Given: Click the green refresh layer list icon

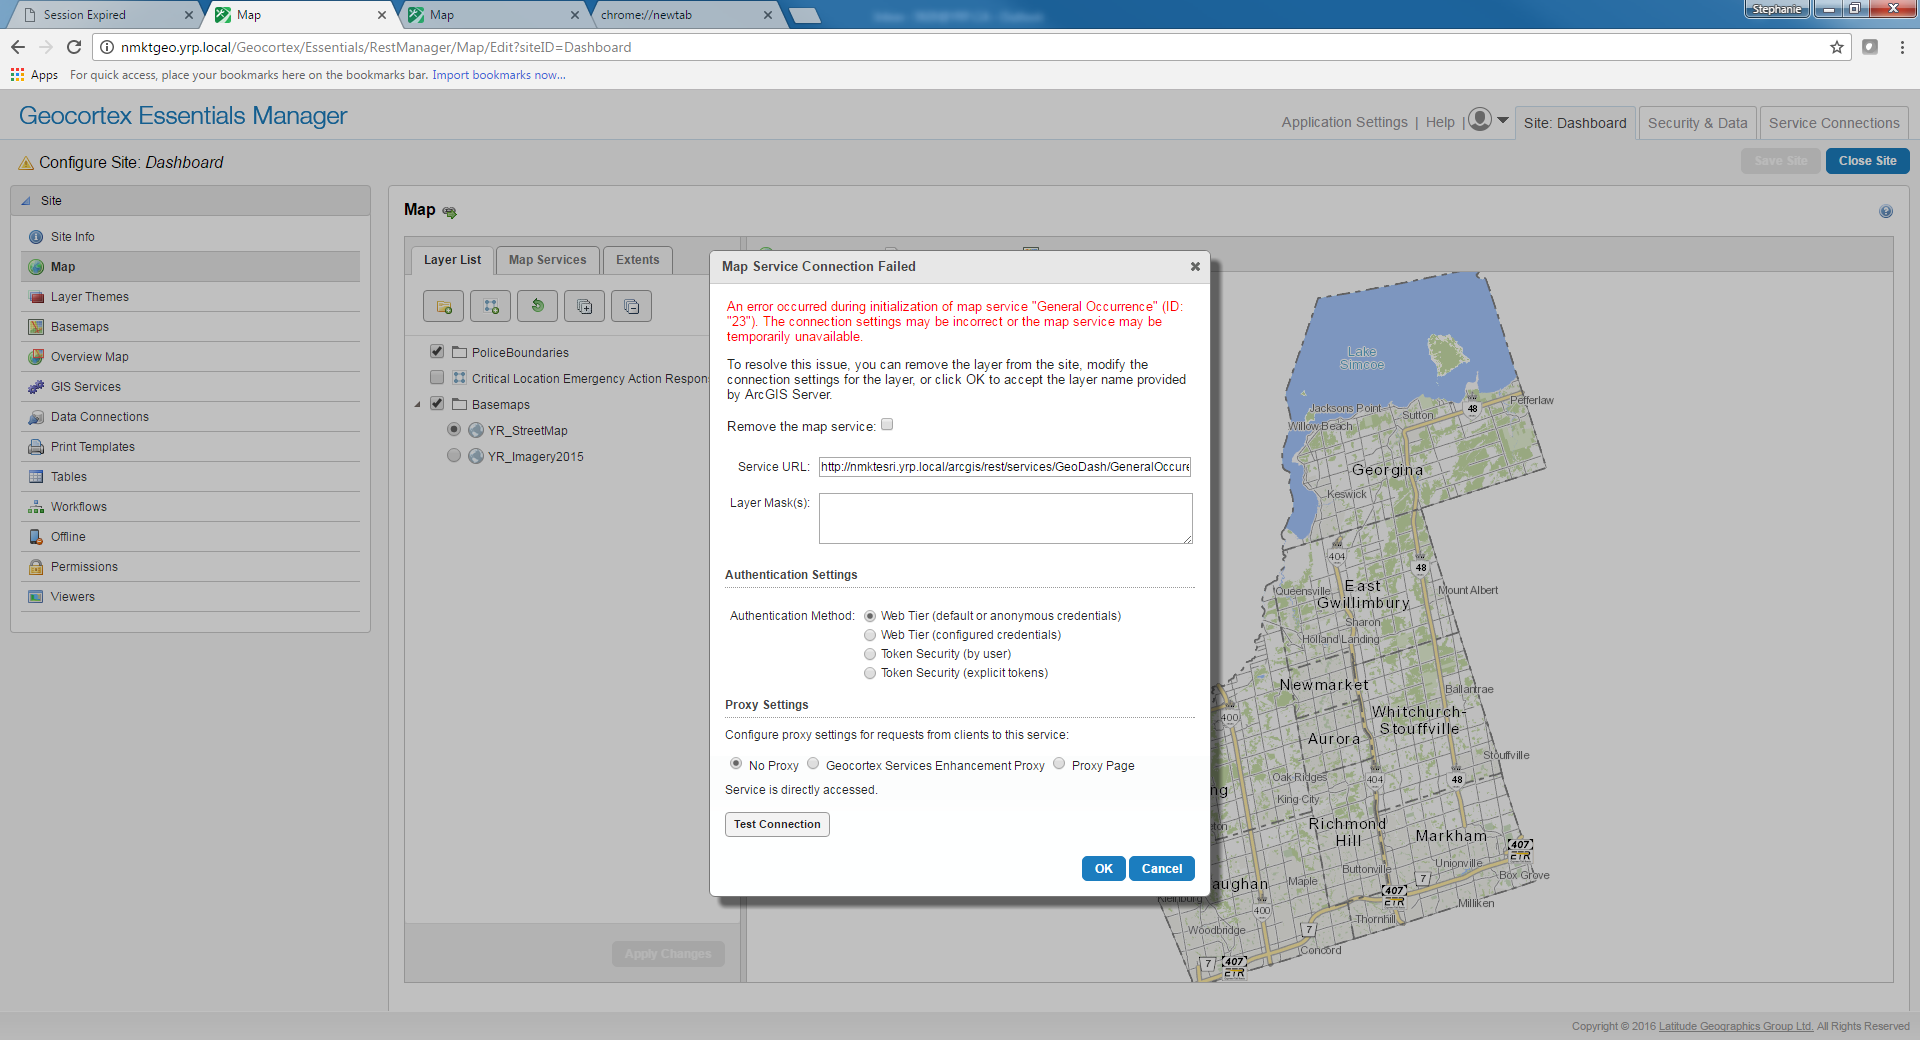Looking at the screenshot, I should click(538, 306).
